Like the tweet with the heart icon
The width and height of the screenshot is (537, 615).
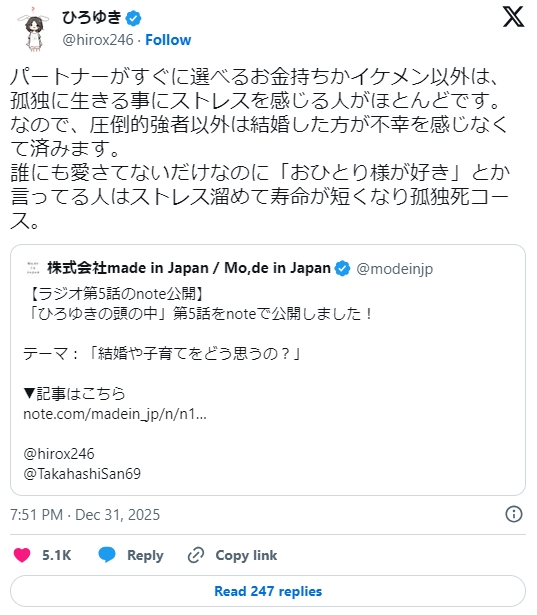coord(22,555)
